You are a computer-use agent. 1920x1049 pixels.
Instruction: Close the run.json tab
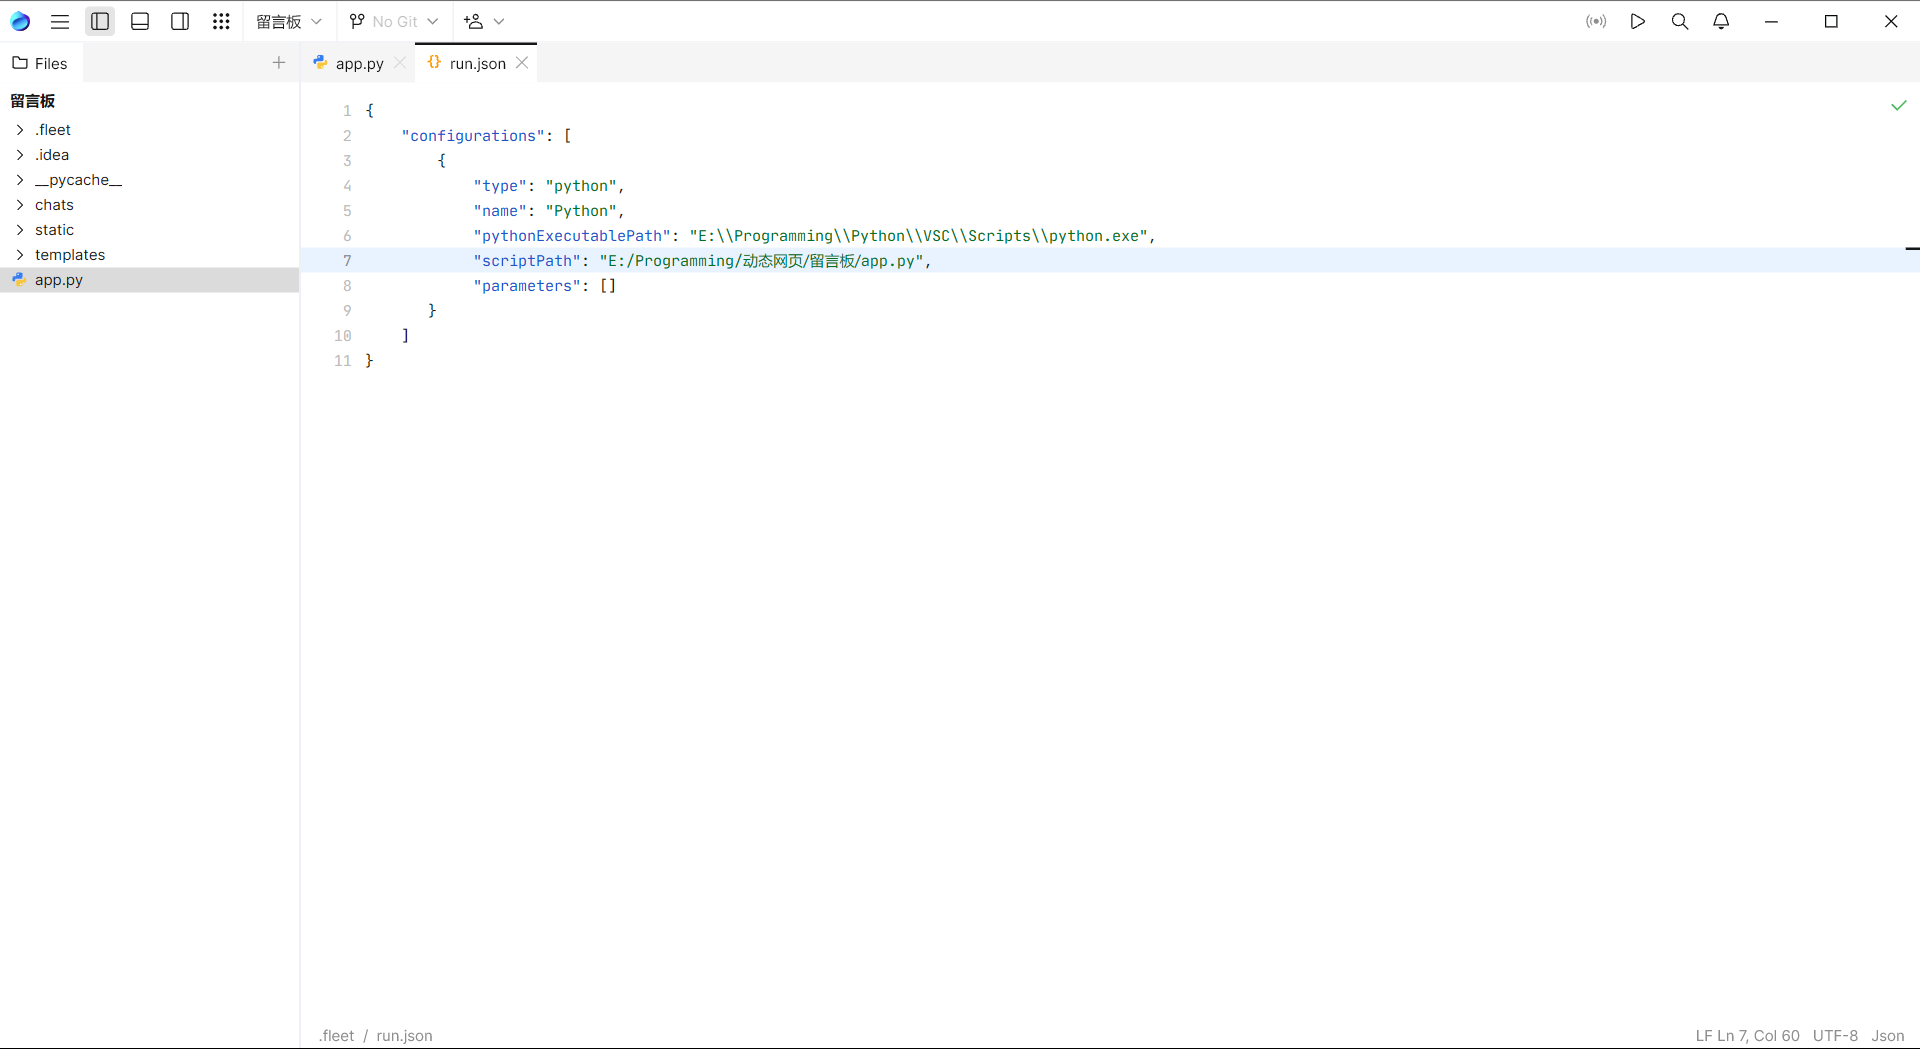pyautogui.click(x=522, y=63)
